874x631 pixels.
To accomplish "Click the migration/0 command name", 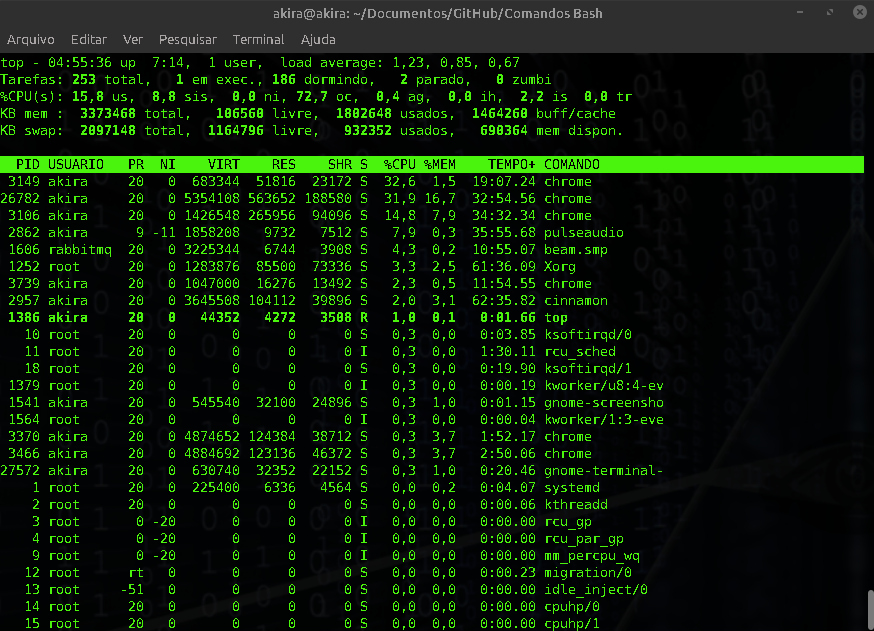I will click(x=588, y=572).
